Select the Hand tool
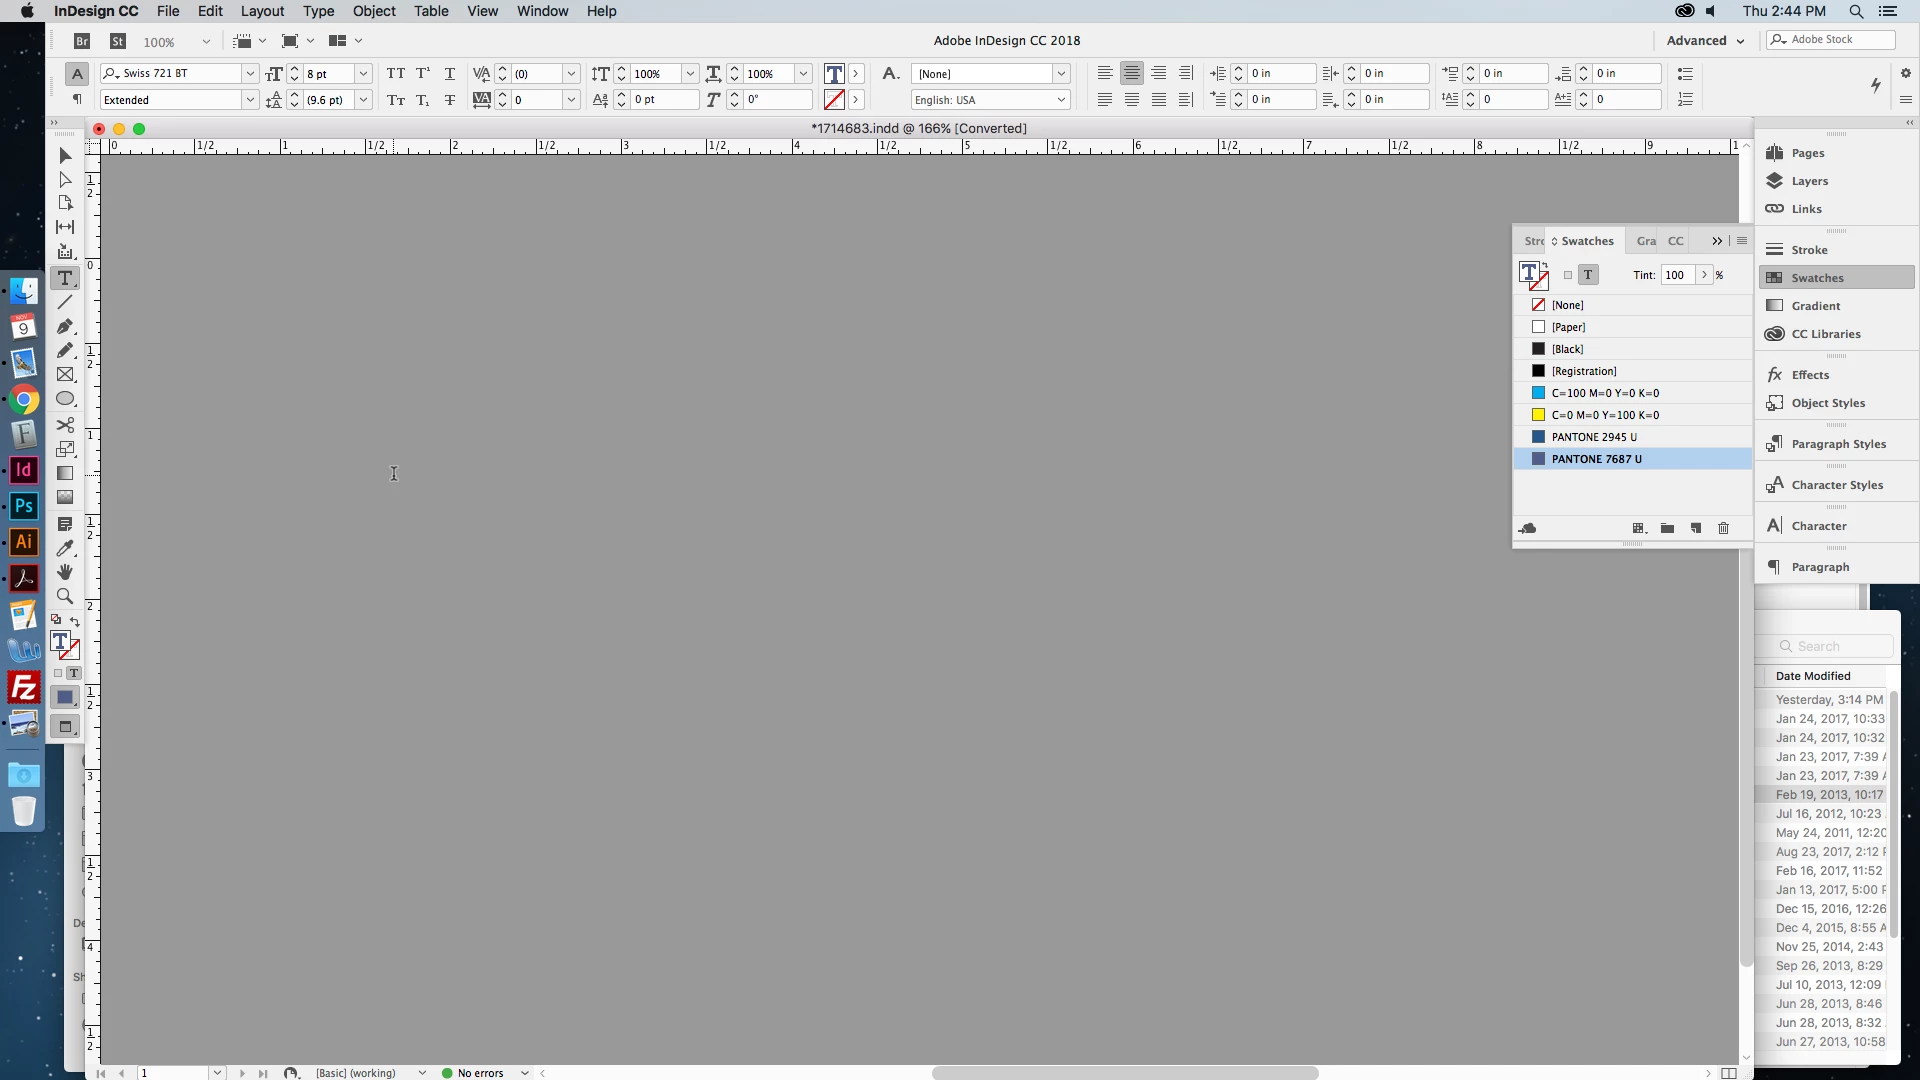 pos(65,572)
